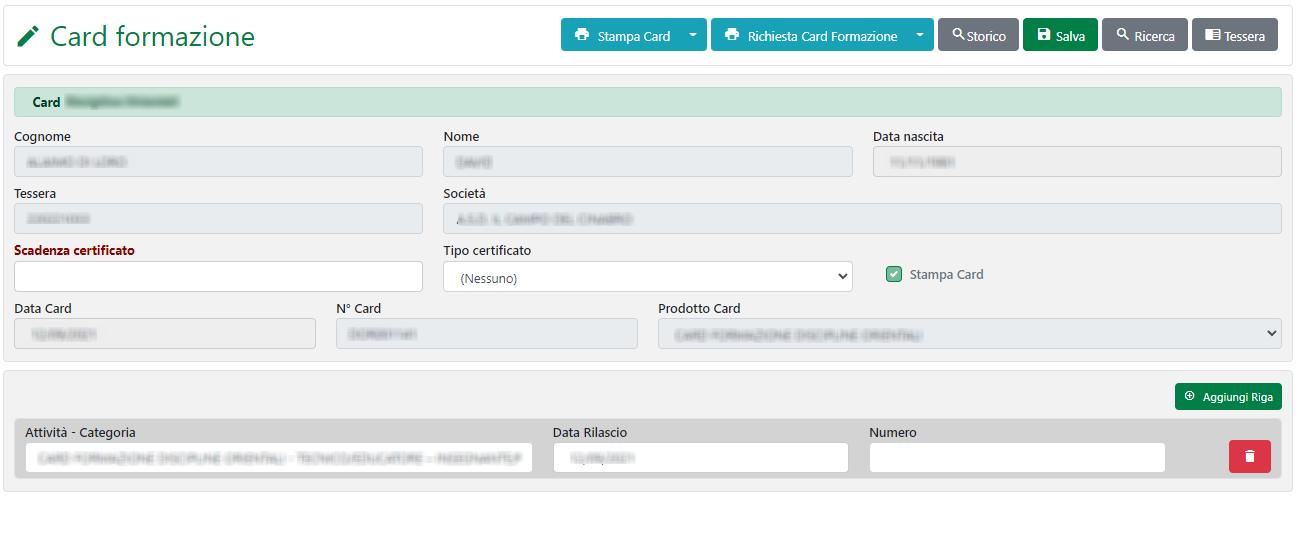Click the Attività - Categoria field
This screenshot has height=549, width=1307.
278,458
